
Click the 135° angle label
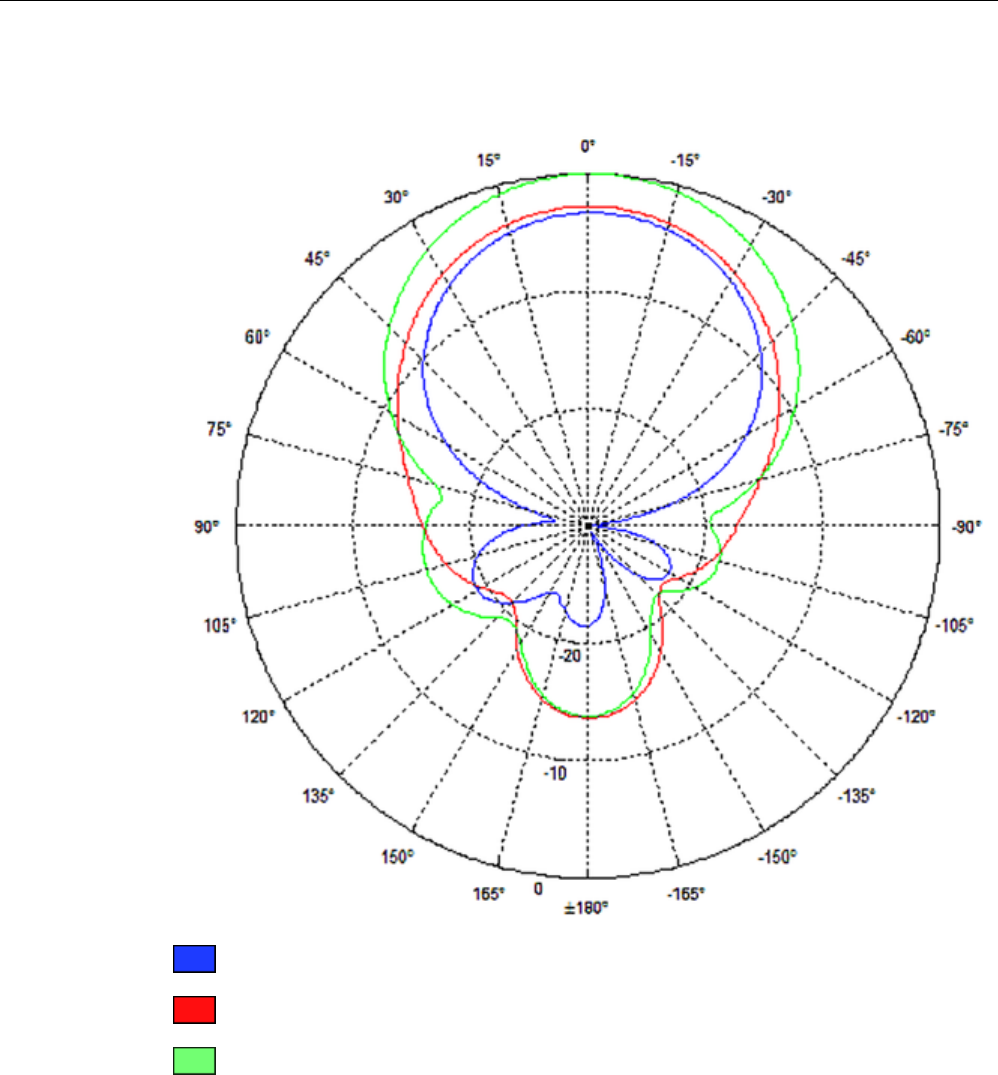coord(319,796)
